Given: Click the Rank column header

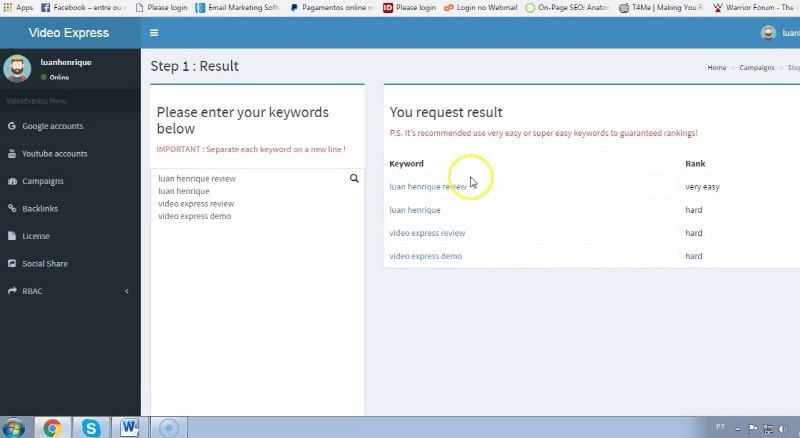Looking at the screenshot, I should coord(695,163).
